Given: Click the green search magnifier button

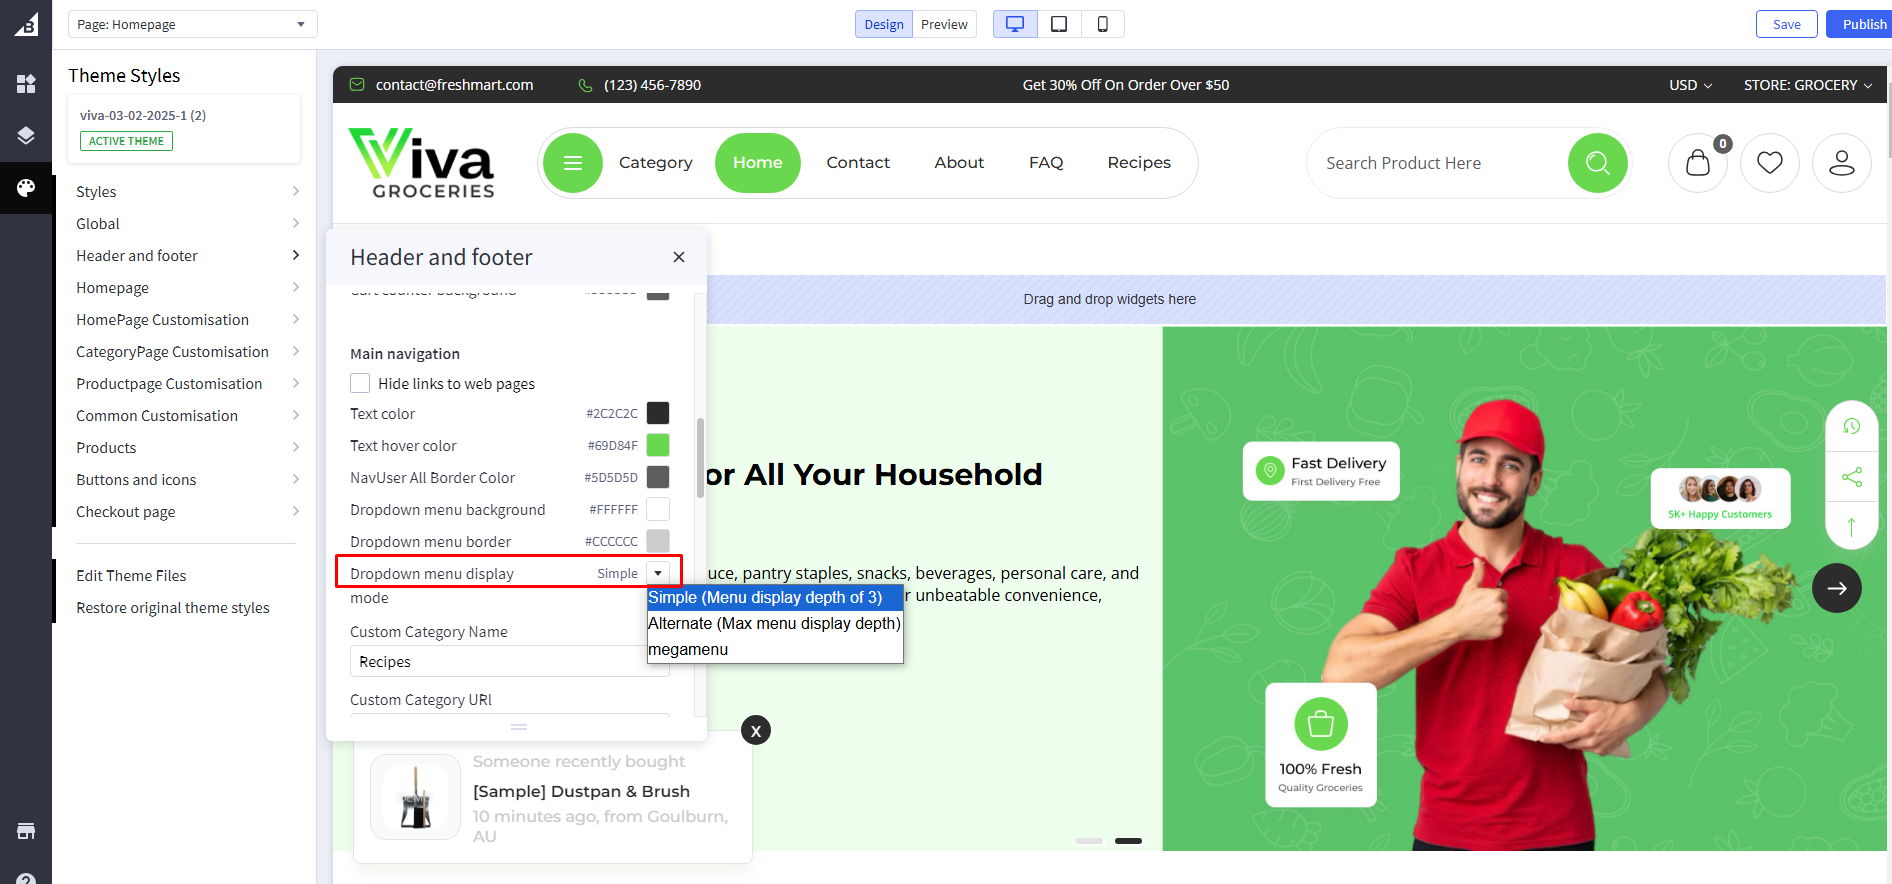Looking at the screenshot, I should 1597,163.
